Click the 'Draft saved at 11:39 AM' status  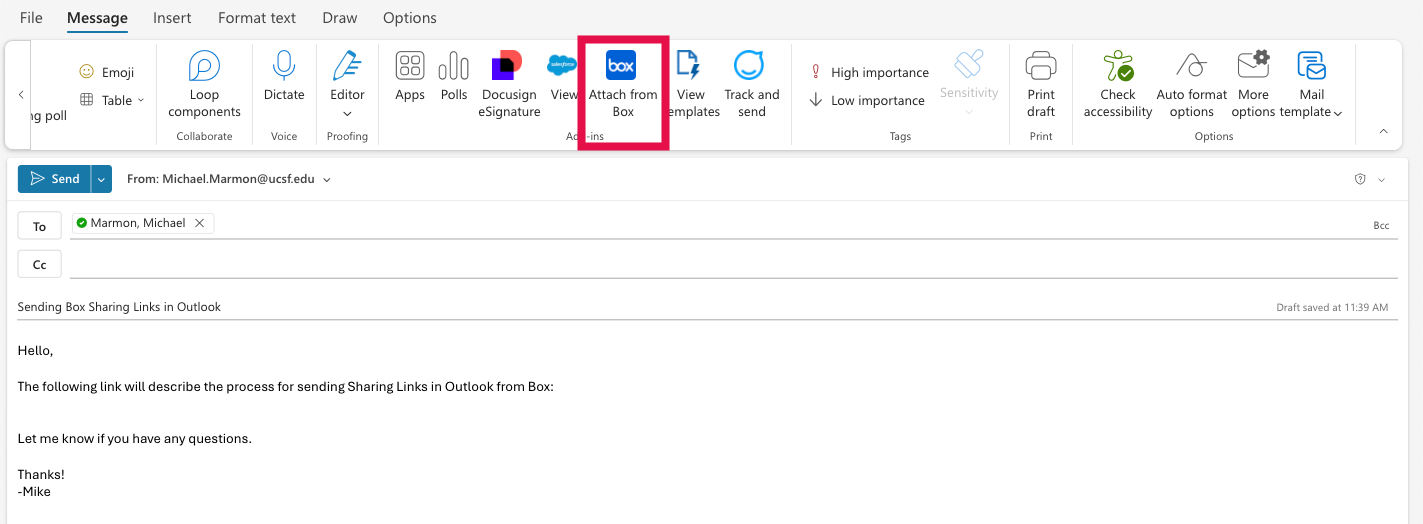click(x=1332, y=307)
